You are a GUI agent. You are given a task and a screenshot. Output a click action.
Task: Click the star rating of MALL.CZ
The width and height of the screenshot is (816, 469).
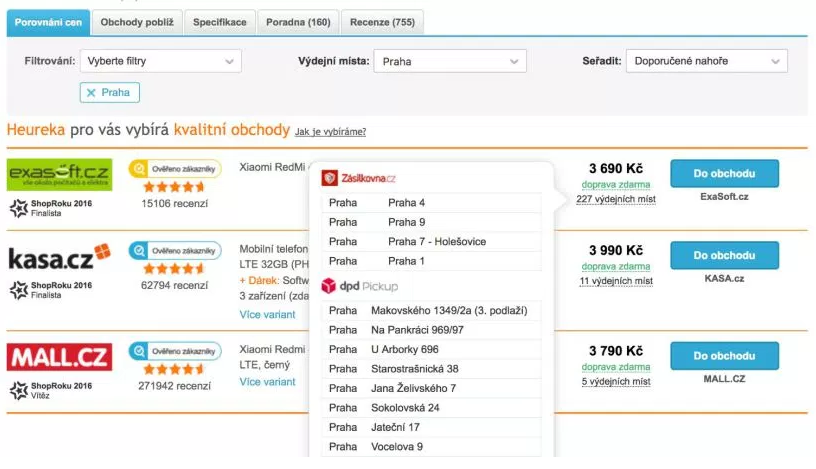point(174,369)
